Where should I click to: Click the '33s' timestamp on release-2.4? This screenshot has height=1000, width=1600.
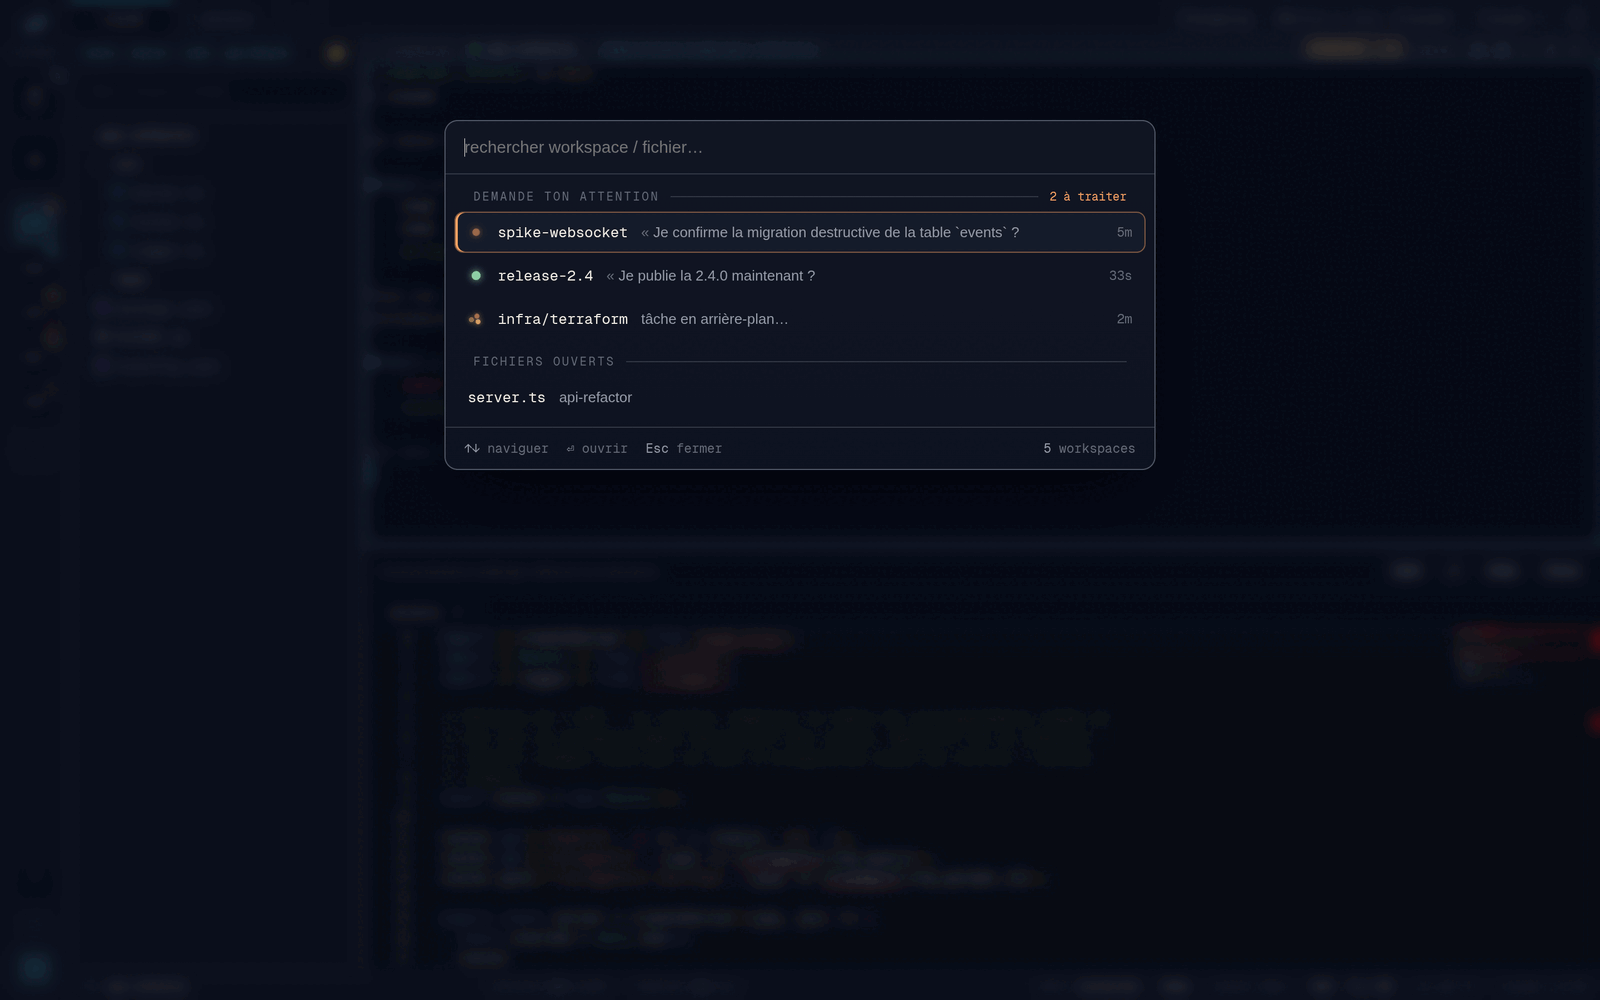coord(1120,276)
